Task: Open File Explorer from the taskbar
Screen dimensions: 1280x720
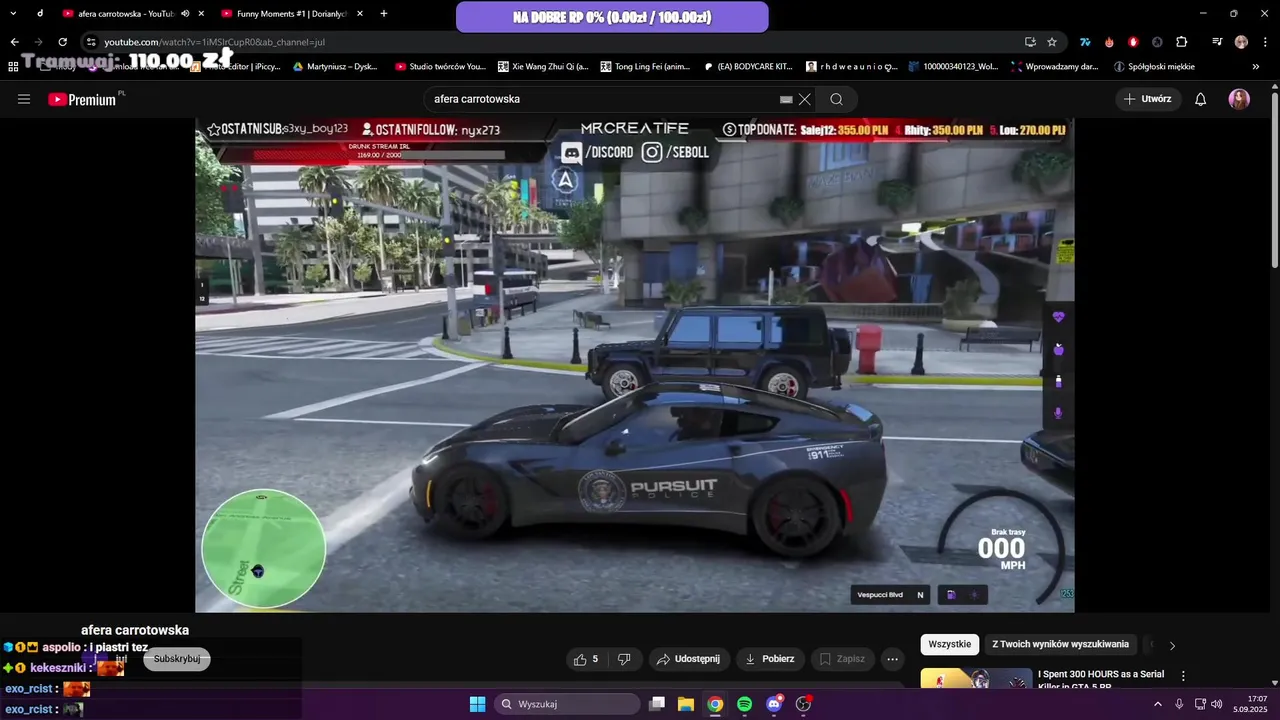Action: (x=686, y=704)
